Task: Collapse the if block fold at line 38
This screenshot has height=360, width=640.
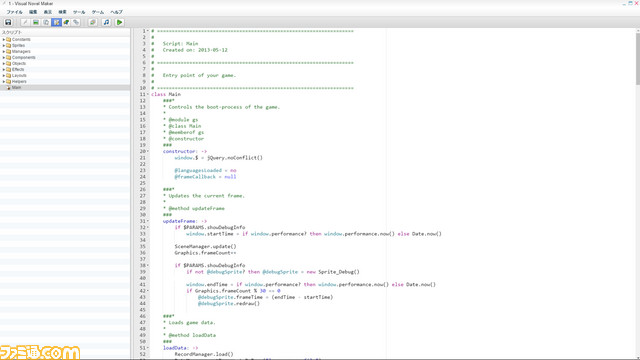Action: [x=148, y=265]
